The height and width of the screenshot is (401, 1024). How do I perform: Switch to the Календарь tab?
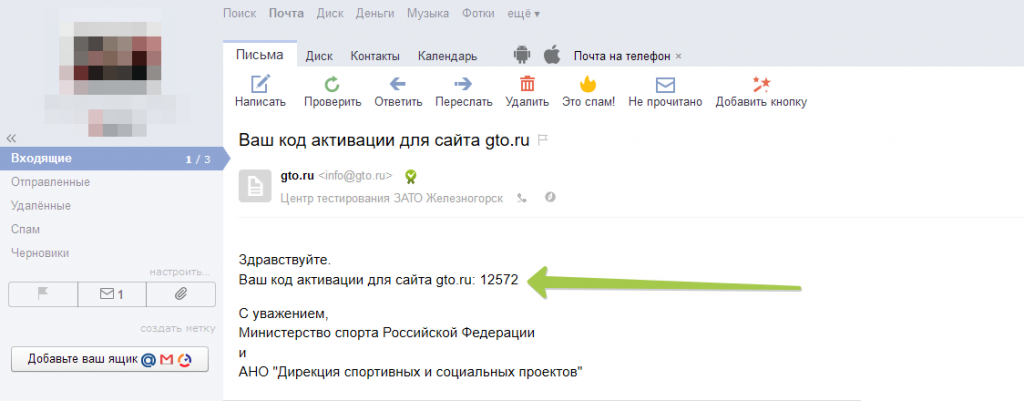pos(447,56)
